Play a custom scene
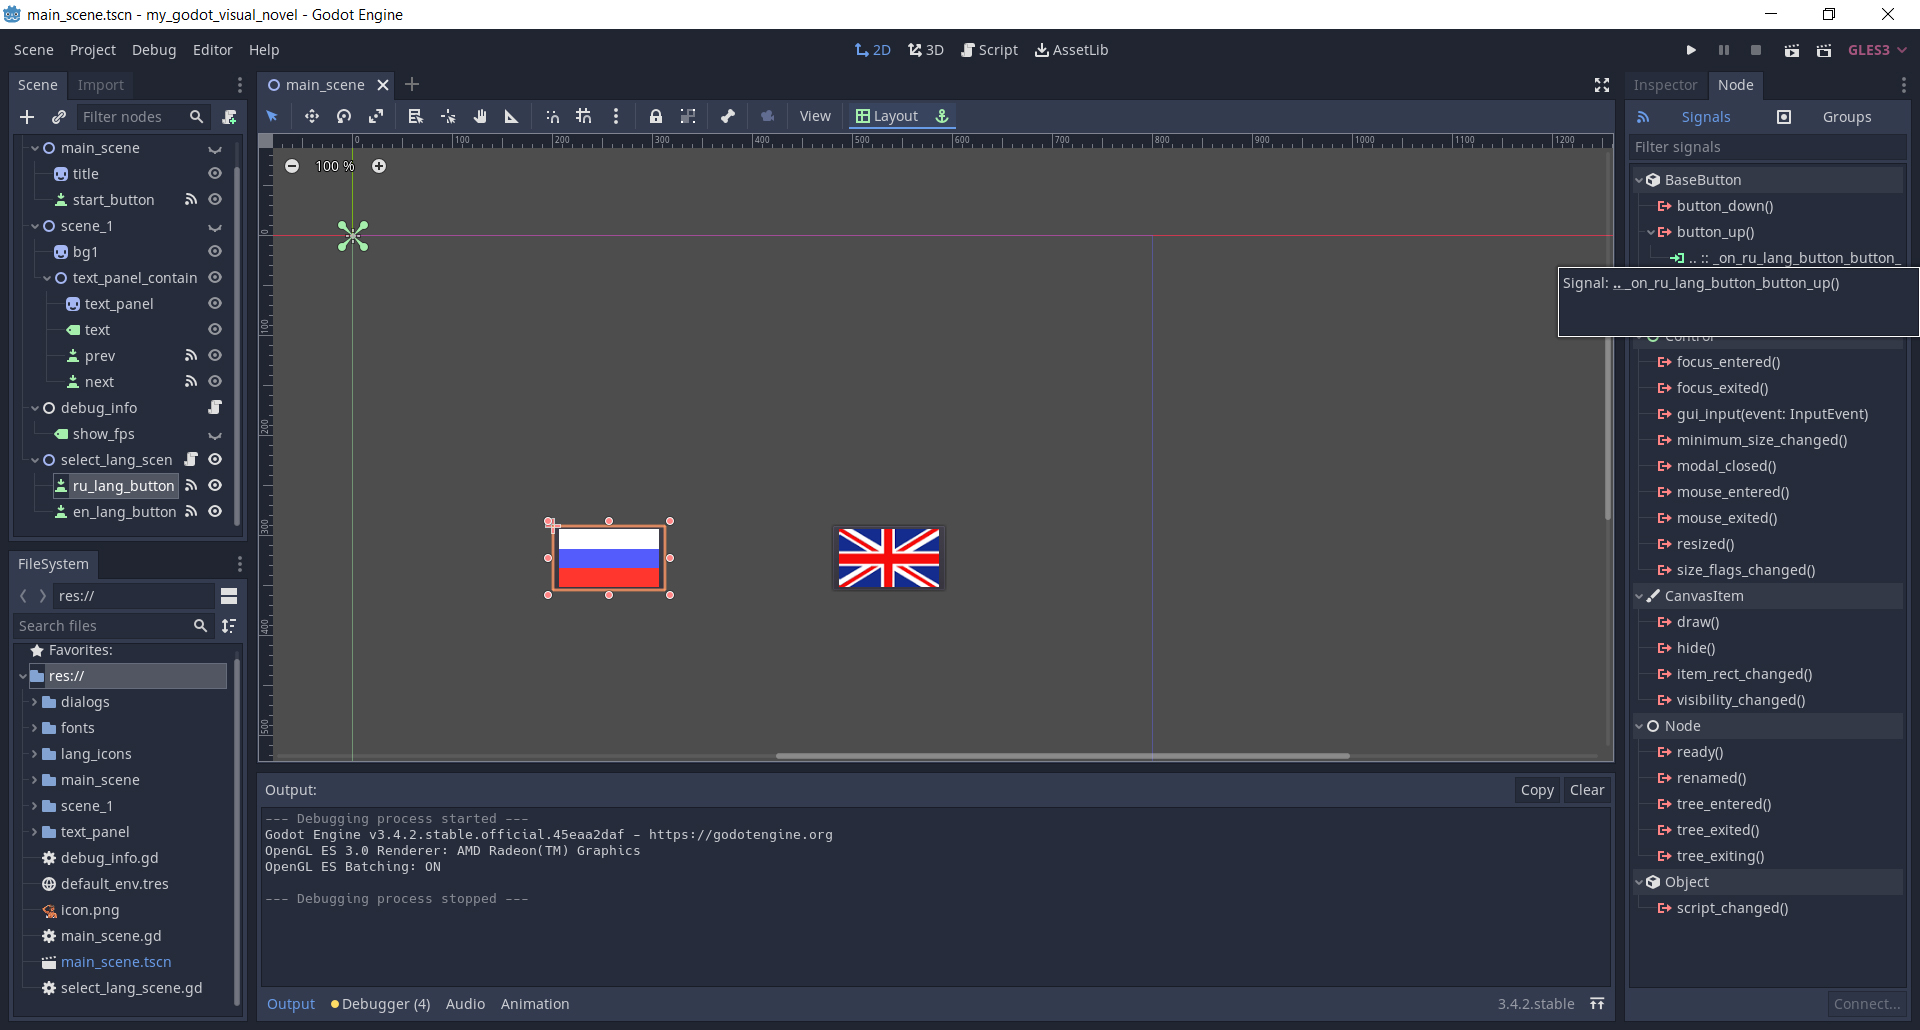 pos(1824,50)
